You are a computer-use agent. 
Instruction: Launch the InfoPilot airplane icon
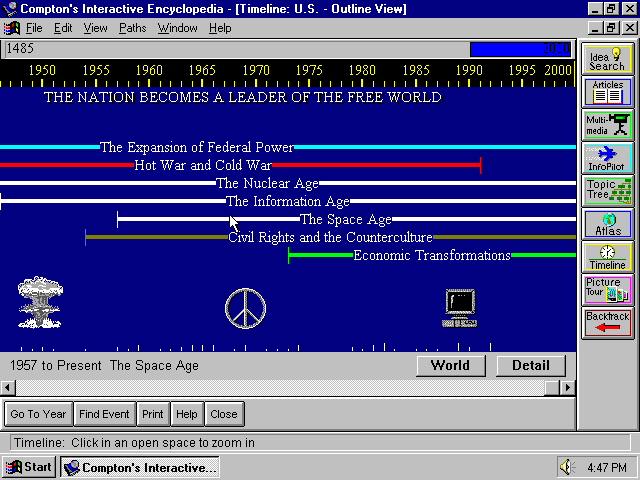pyautogui.click(x=607, y=158)
